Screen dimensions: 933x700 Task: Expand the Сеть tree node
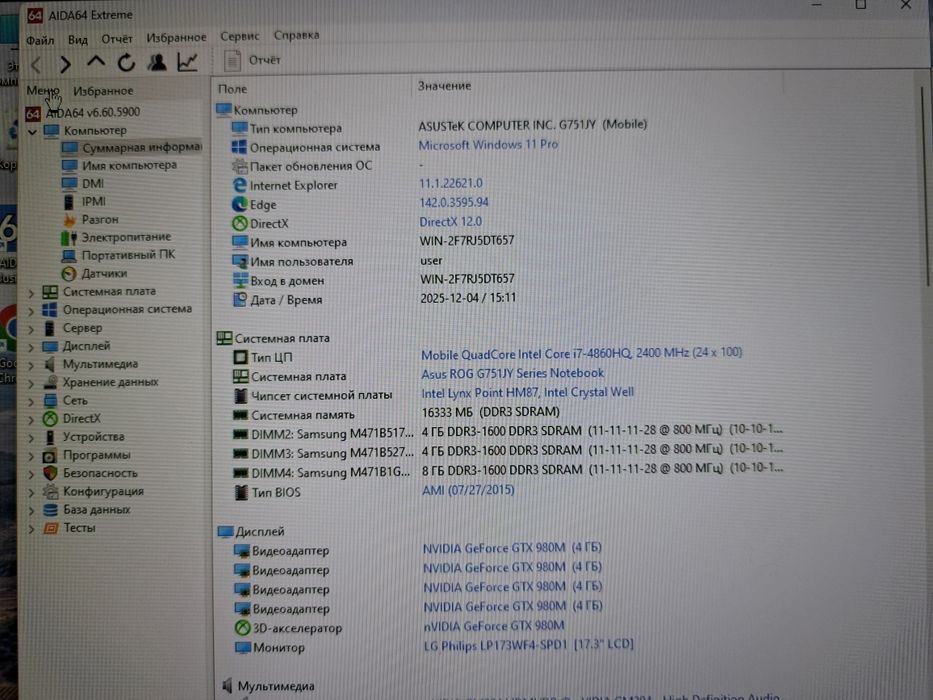pos(32,402)
